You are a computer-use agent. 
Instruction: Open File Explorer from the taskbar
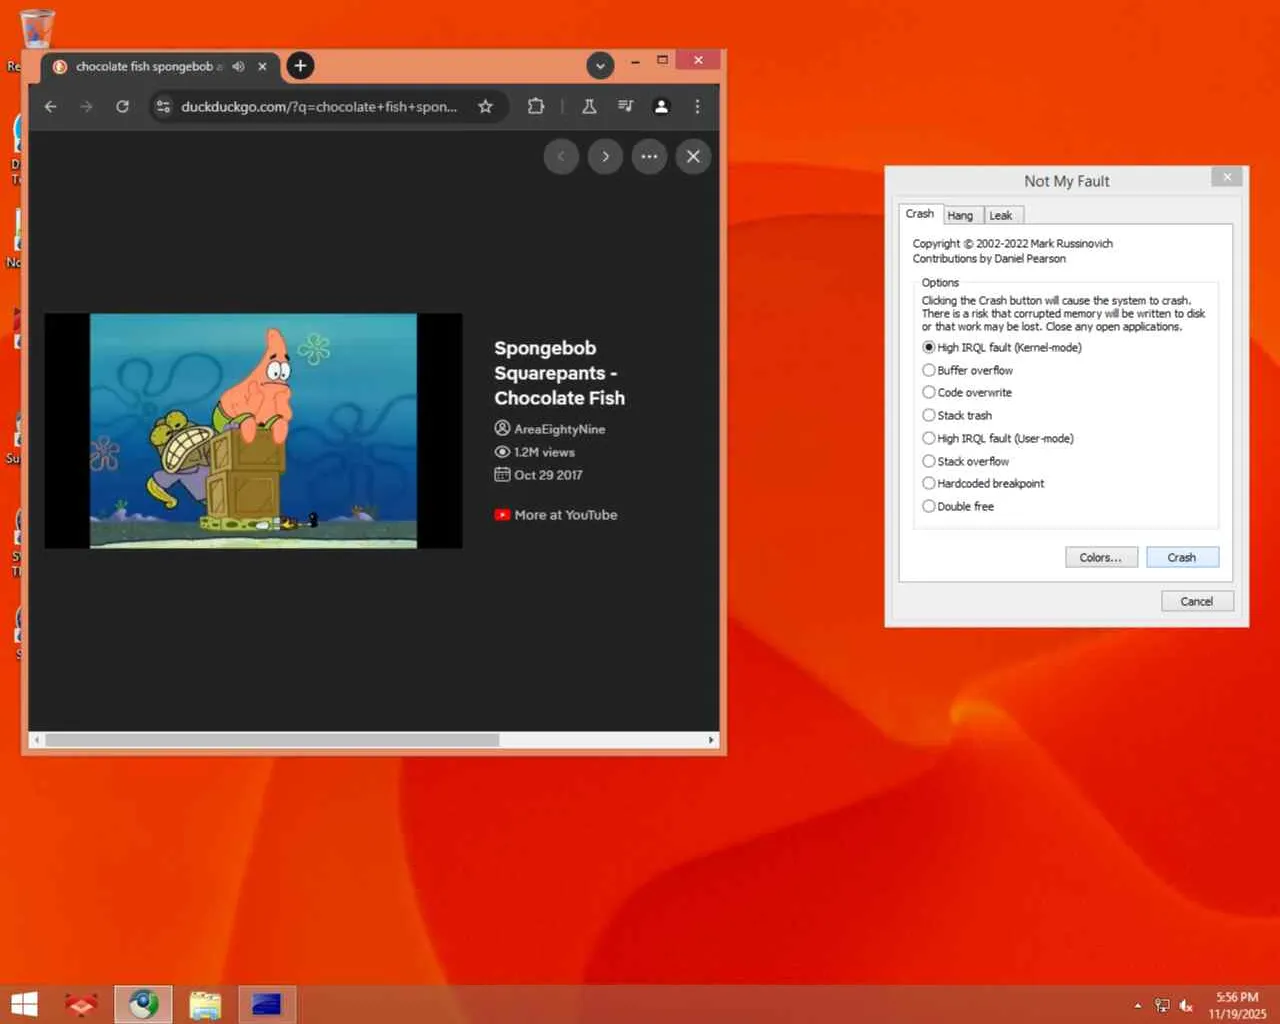[x=205, y=1004]
